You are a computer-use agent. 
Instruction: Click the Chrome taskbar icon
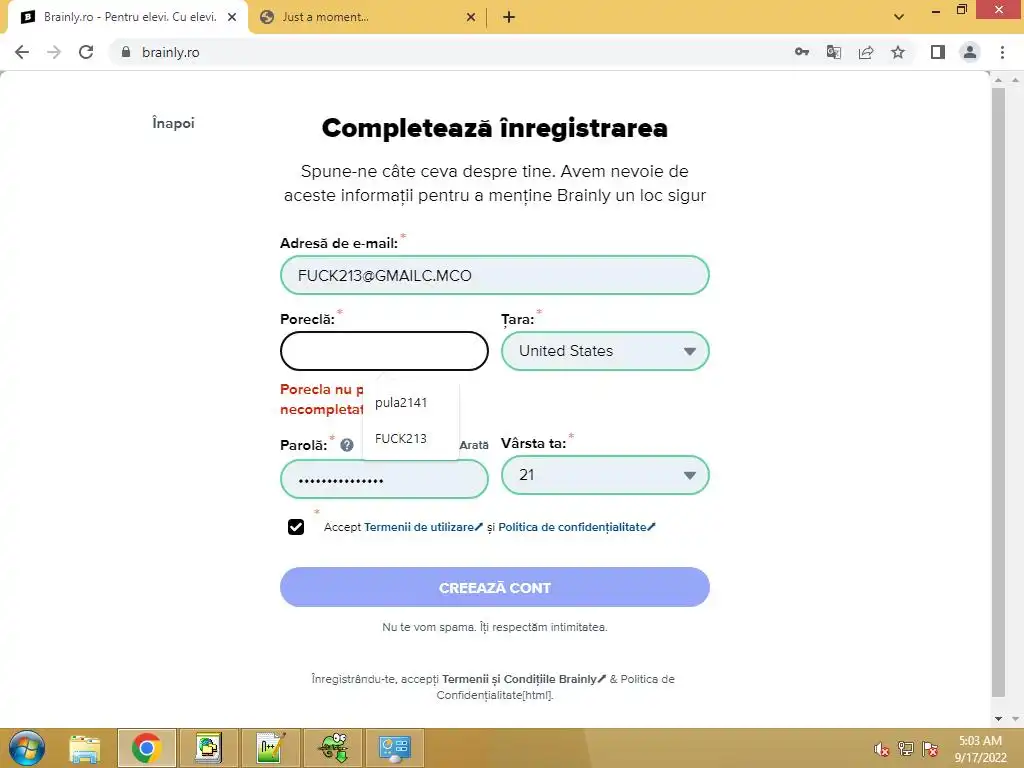(x=146, y=748)
